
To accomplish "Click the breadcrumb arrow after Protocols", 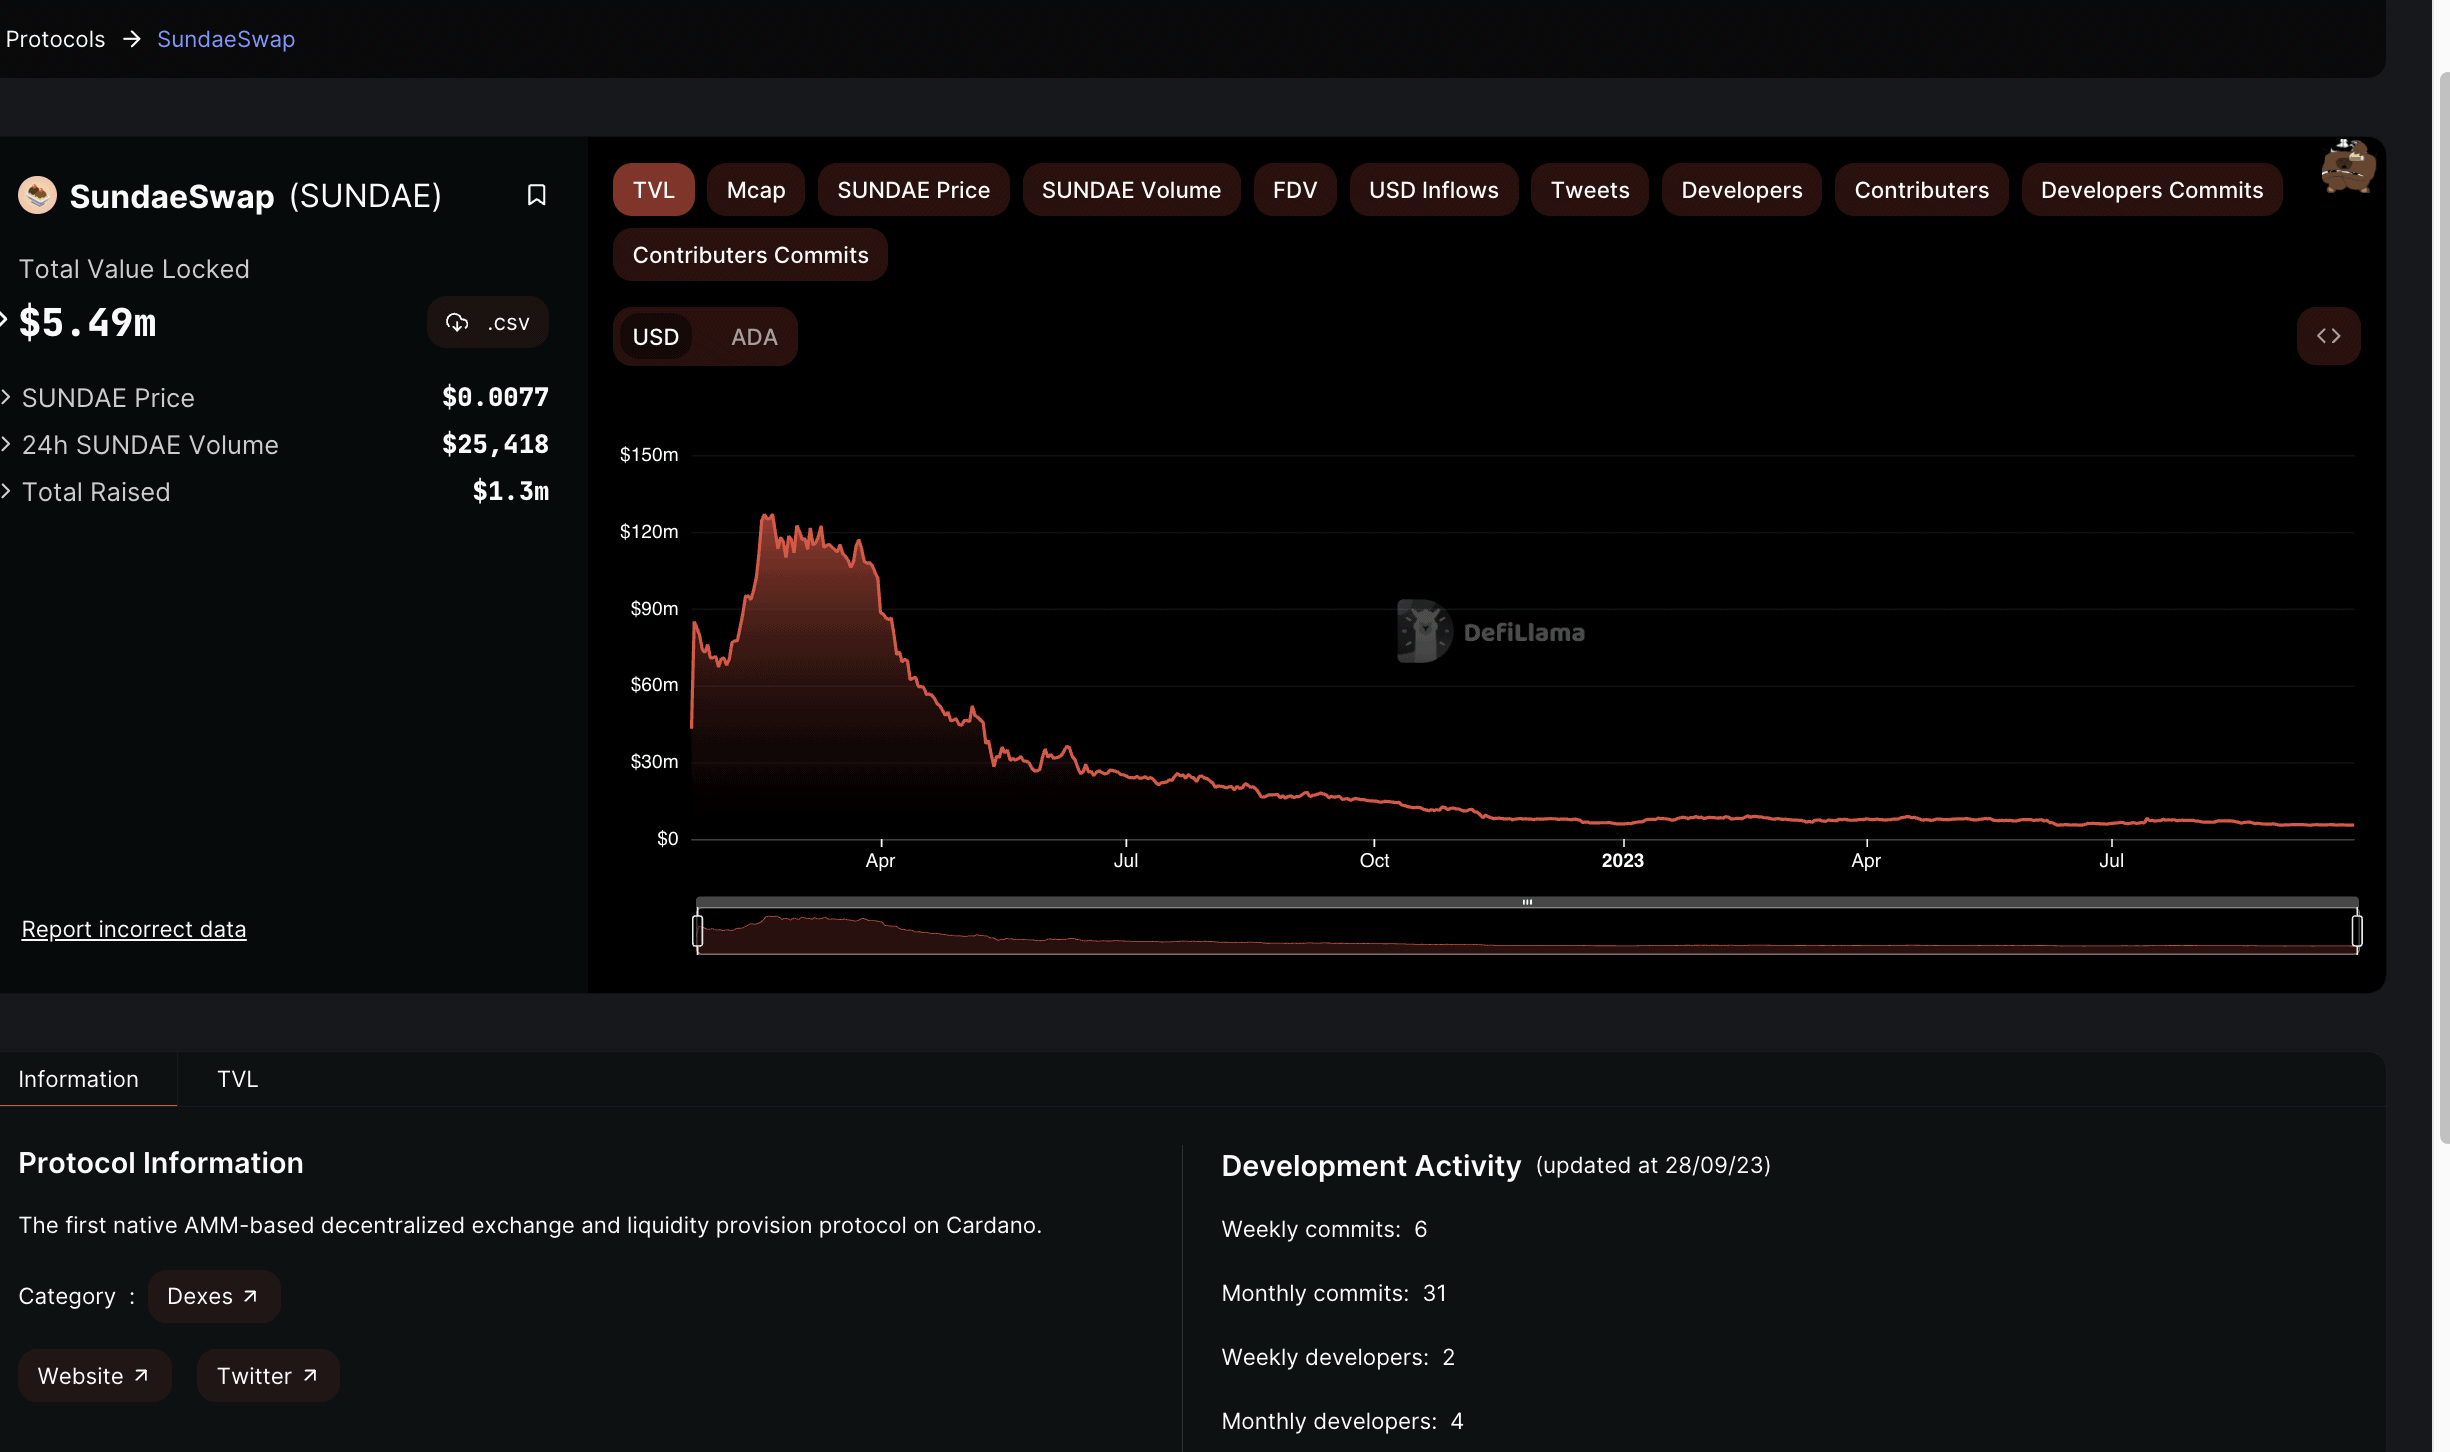I will [131, 39].
